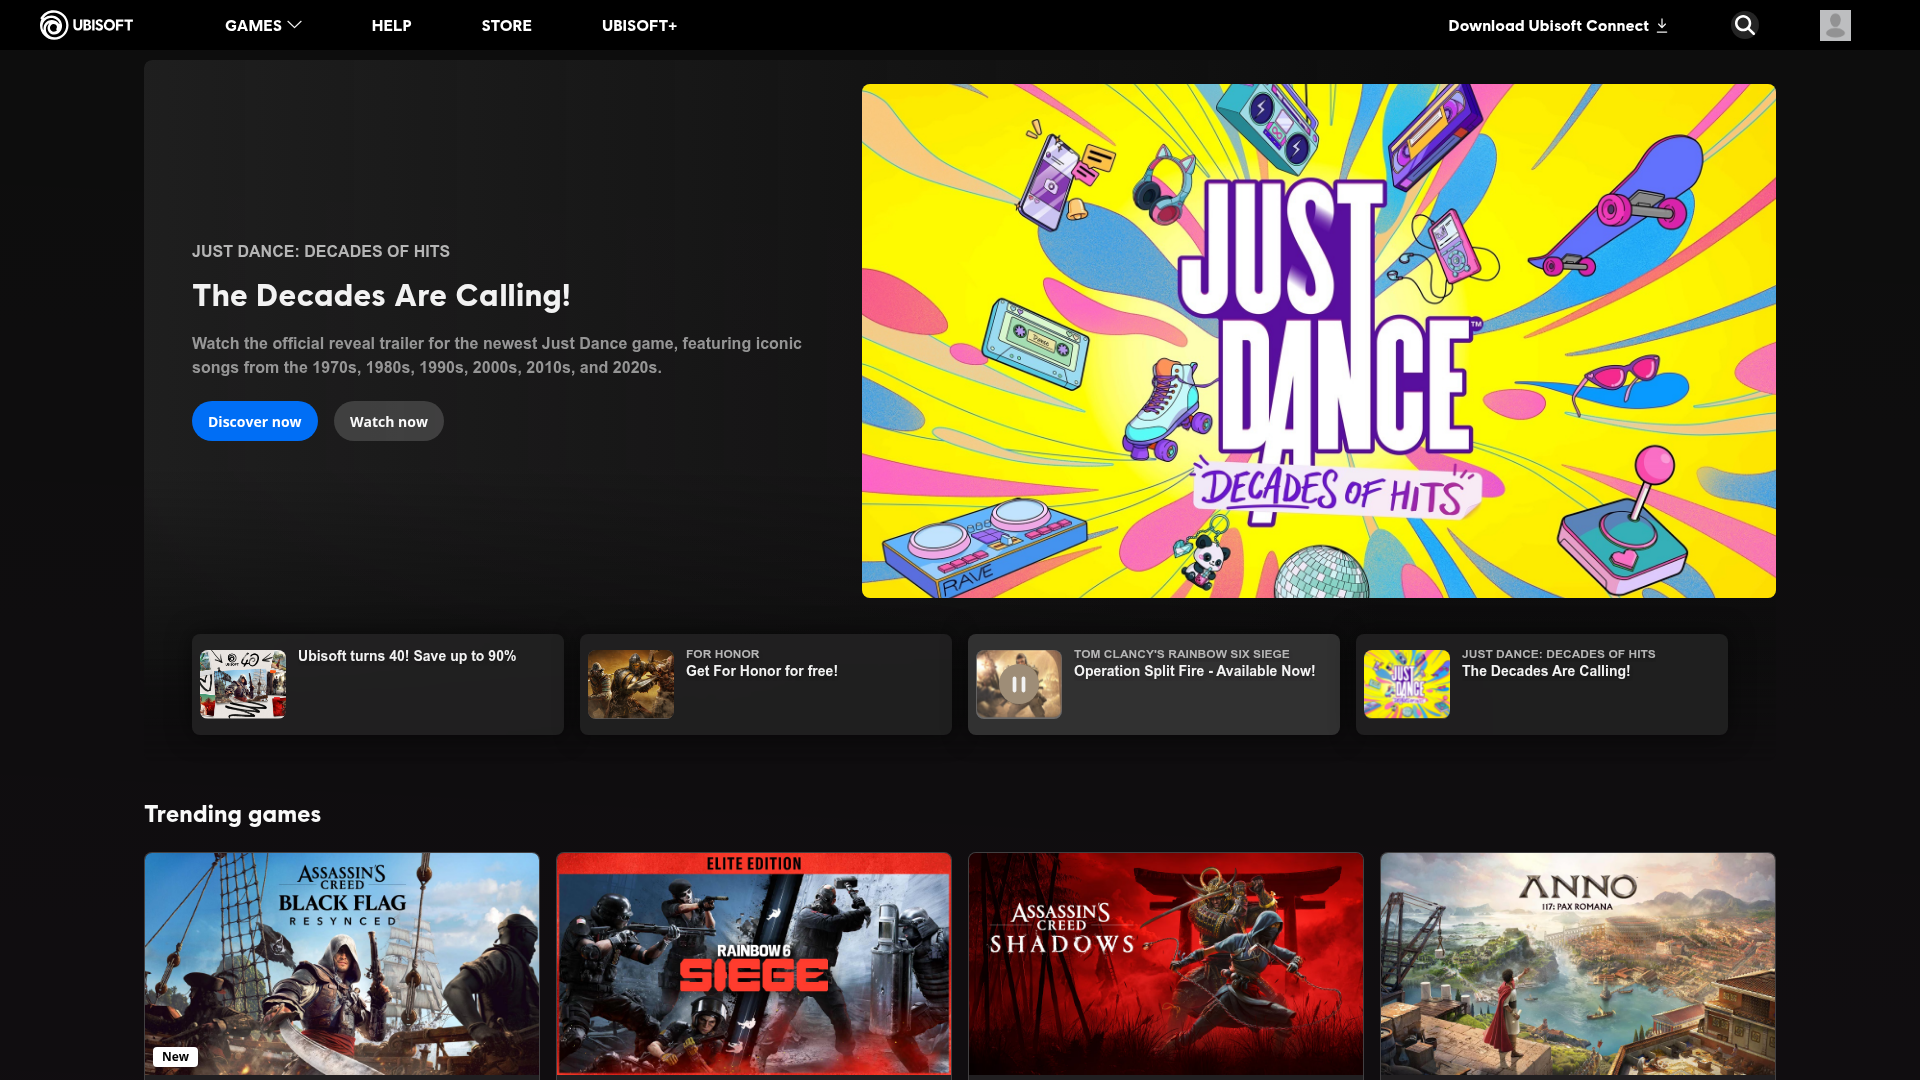The image size is (1920, 1080).
Task: Click the download arrow beside Ubisoft Connect
Action: [1662, 26]
